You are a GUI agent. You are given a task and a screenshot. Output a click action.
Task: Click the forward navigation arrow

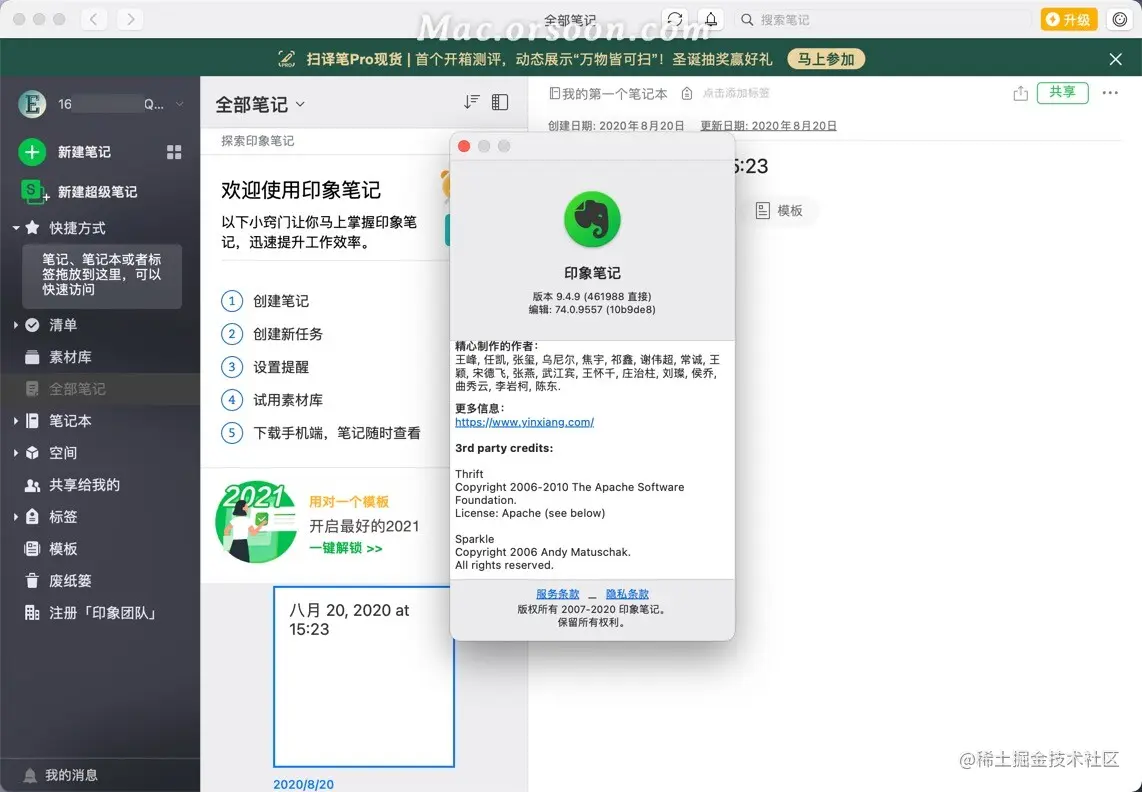click(130, 20)
